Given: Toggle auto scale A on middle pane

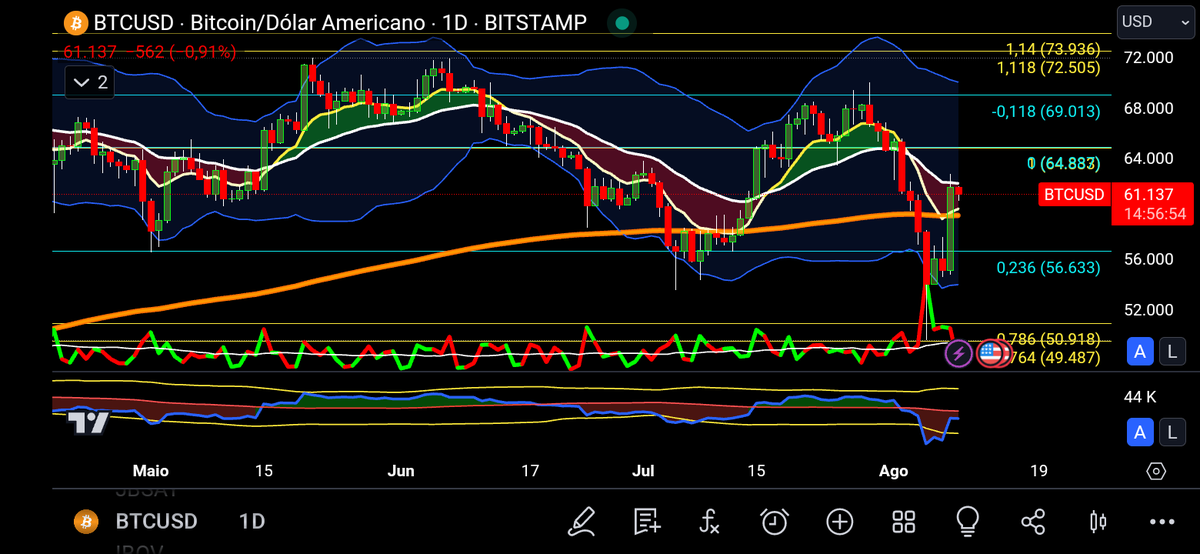Looking at the screenshot, I should [x=1139, y=351].
